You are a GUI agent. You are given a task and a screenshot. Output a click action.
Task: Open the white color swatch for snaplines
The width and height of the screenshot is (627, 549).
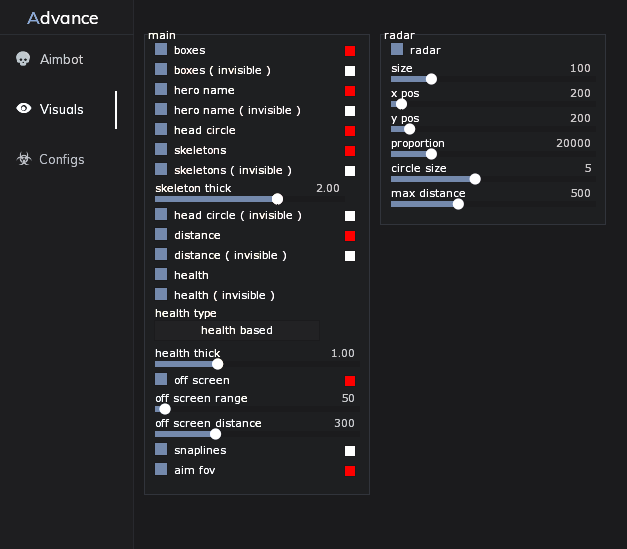pos(350,451)
